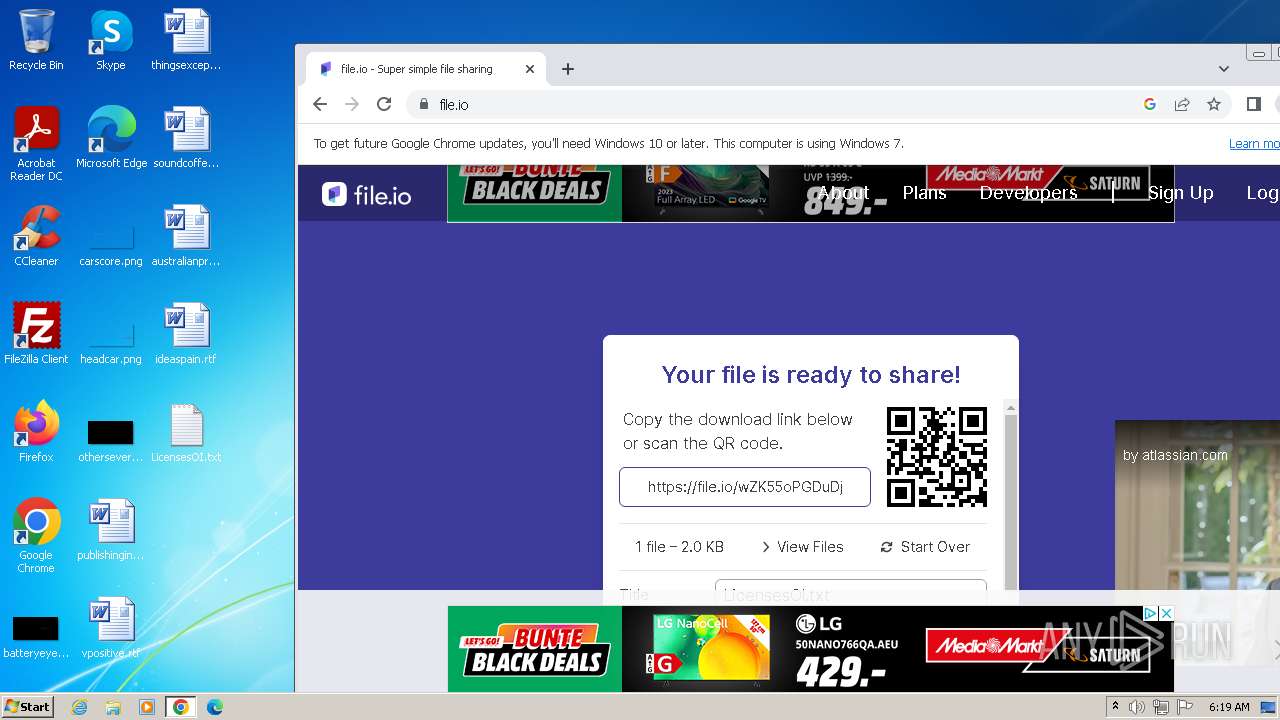Screen dimensions: 1280x720
Task: Select the file.io browser tab
Action: [x=425, y=69]
